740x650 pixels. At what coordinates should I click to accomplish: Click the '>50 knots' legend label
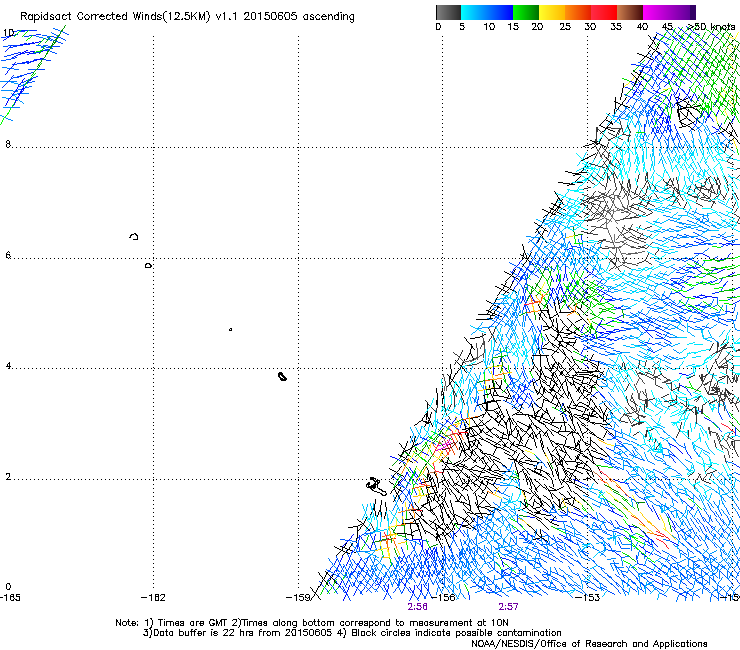click(x=711, y=27)
